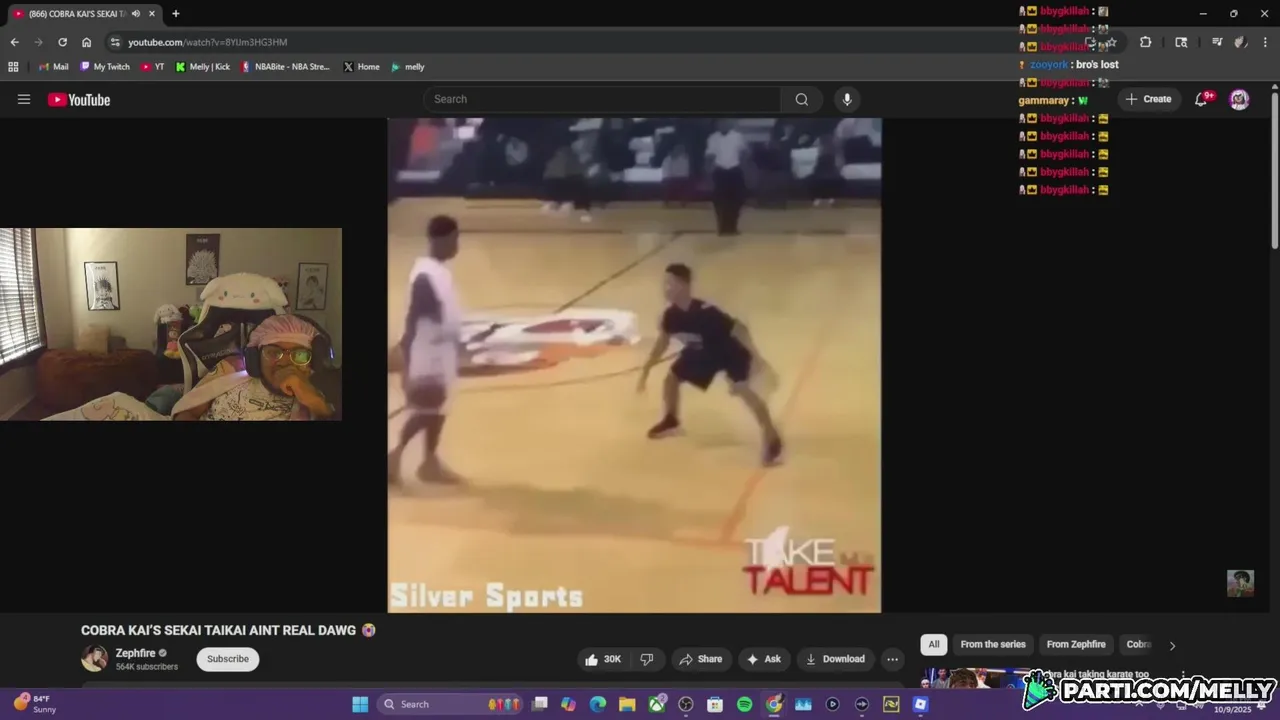
Task: Open File Explorer from the taskbar
Action: tap(627, 704)
